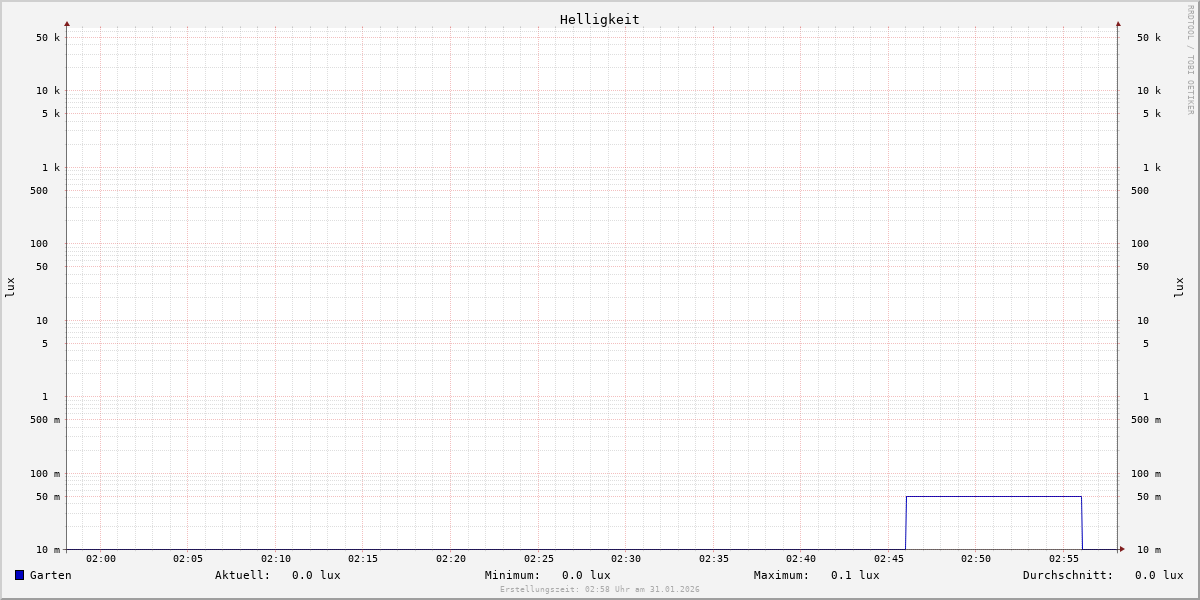Click the Aktuell value label

click(277, 575)
